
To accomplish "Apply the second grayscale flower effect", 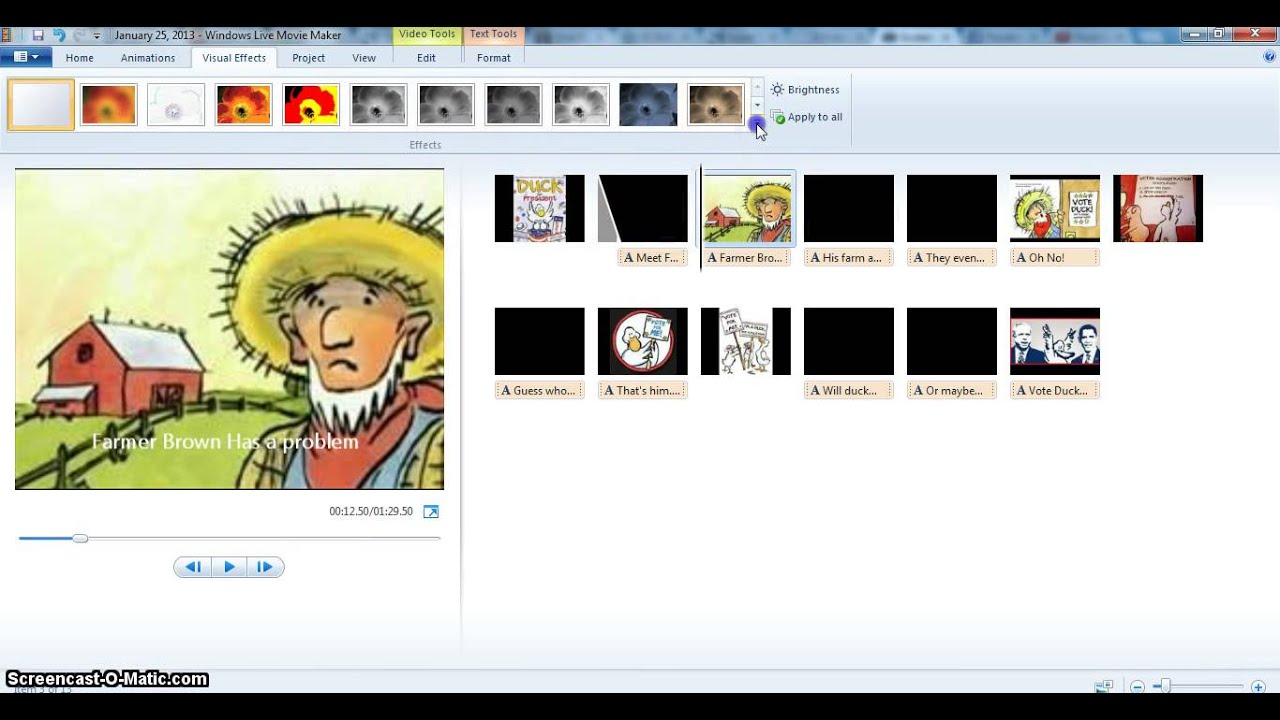I will click(446, 105).
